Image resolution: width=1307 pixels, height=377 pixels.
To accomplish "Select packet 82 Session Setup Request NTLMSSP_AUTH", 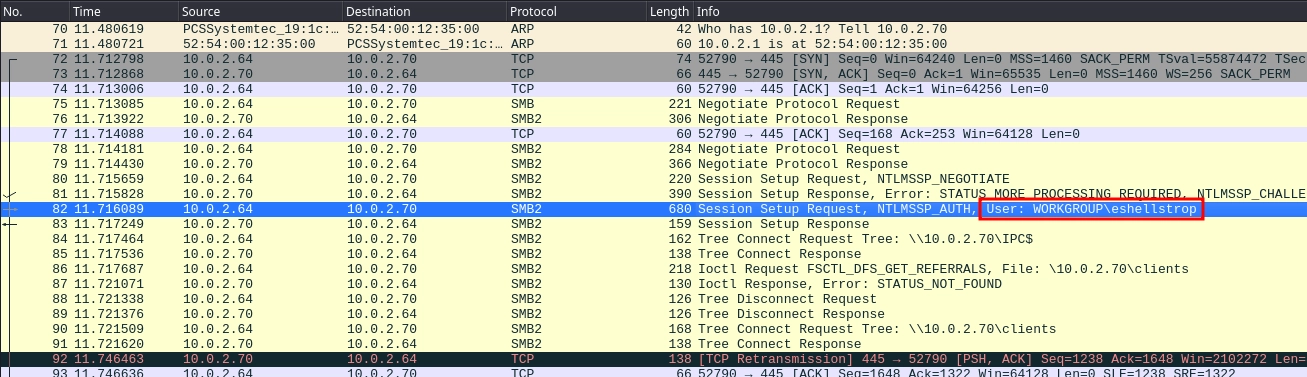I will (653, 209).
